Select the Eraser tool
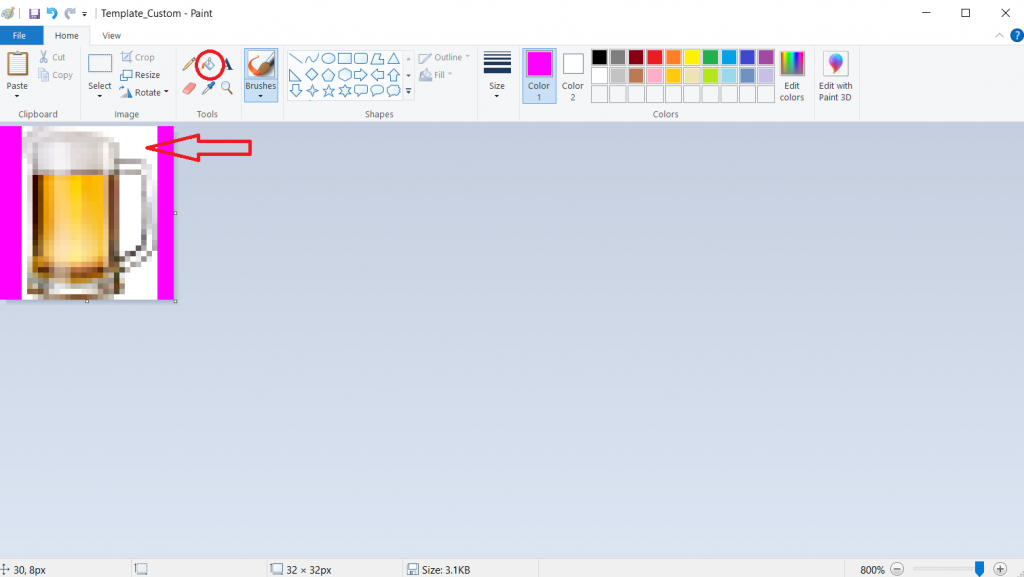Image resolution: width=1024 pixels, height=577 pixels. (189, 88)
